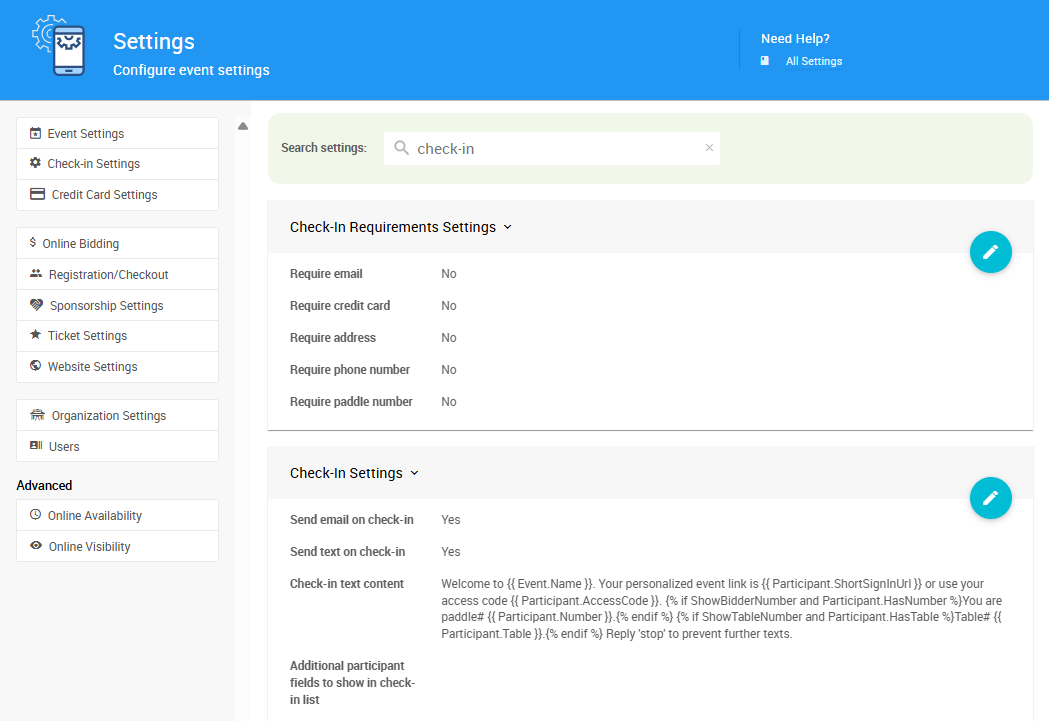Open the All Settings help link
1049x721 pixels.
813,61
